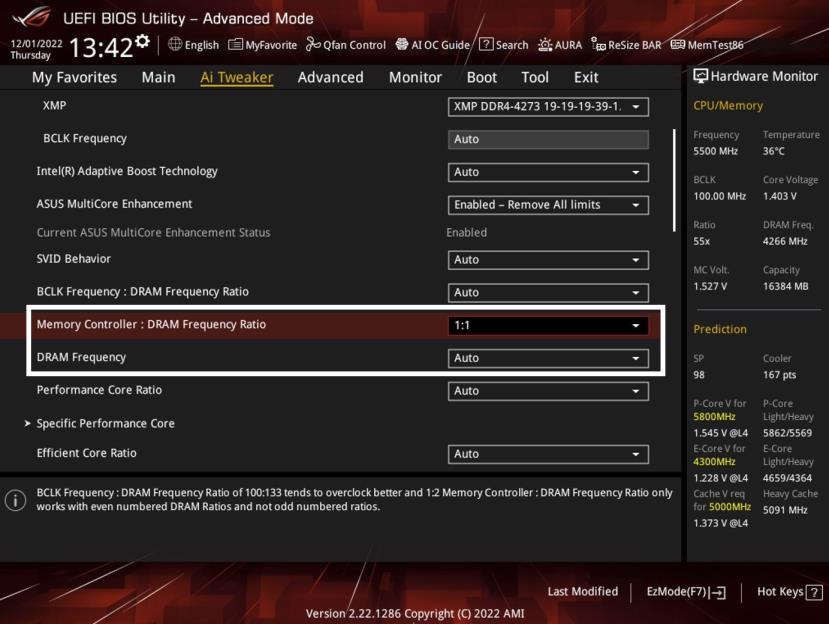Open Intel Adaptive Boost Technology dropdown
Viewport: 829px width, 624px height.
click(548, 172)
